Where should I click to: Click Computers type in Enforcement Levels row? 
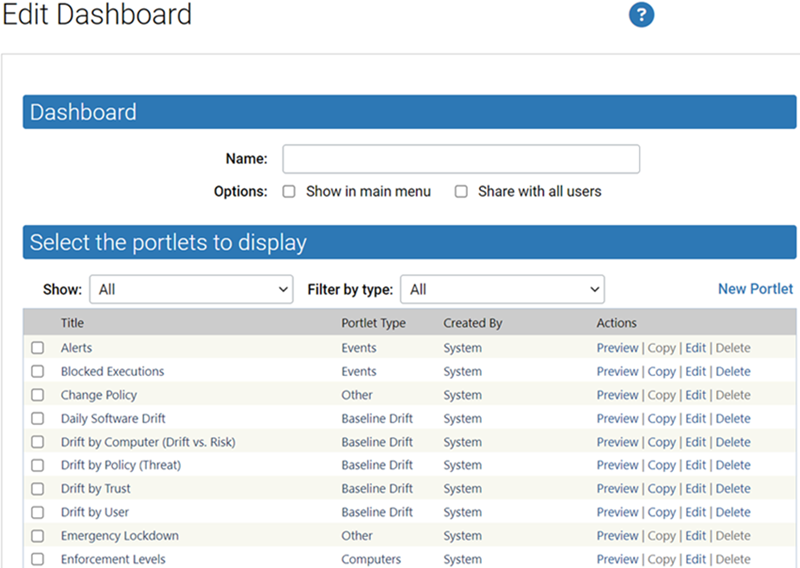click(371, 559)
